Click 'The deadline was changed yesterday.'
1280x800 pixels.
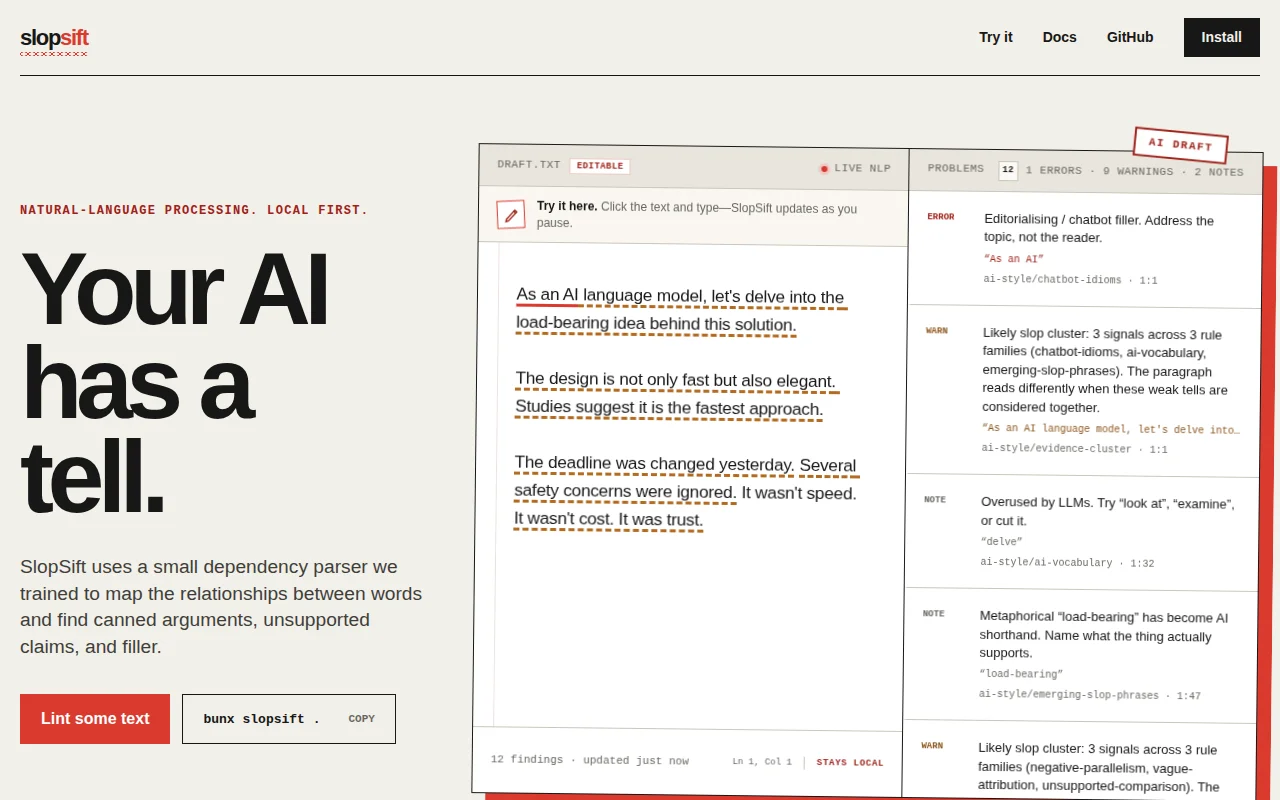[x=654, y=464]
